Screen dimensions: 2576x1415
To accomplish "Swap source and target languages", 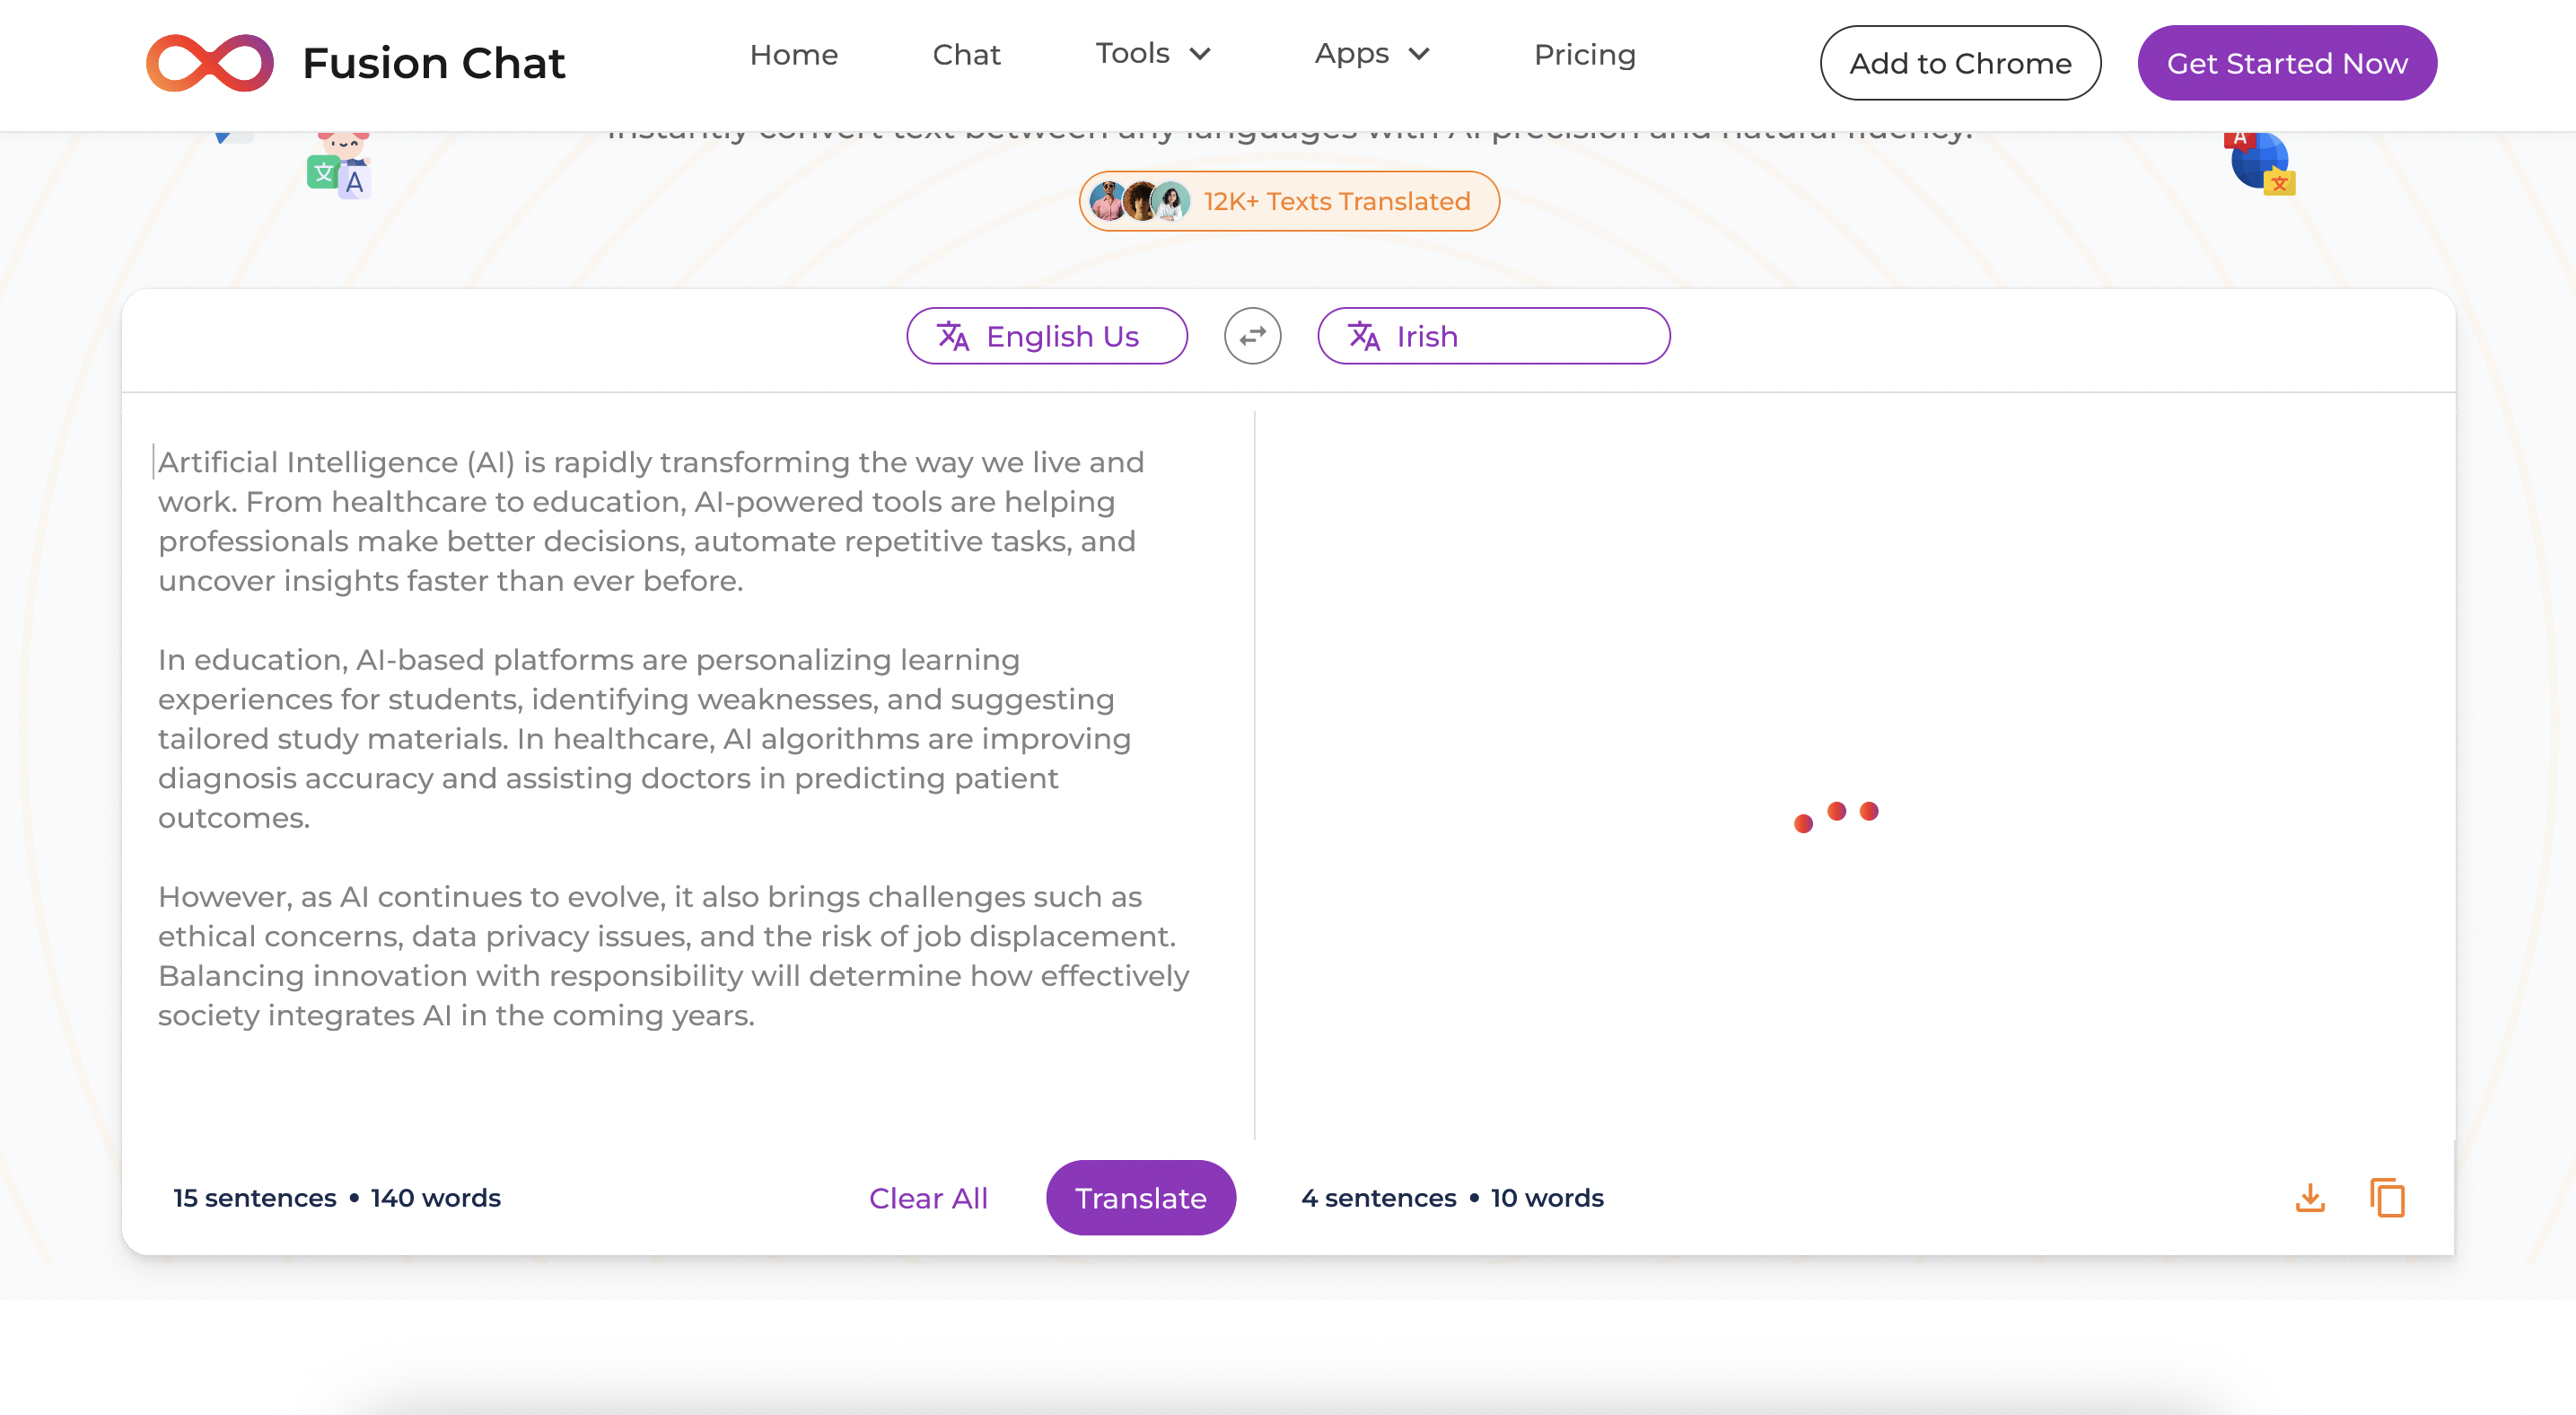I will [x=1252, y=336].
